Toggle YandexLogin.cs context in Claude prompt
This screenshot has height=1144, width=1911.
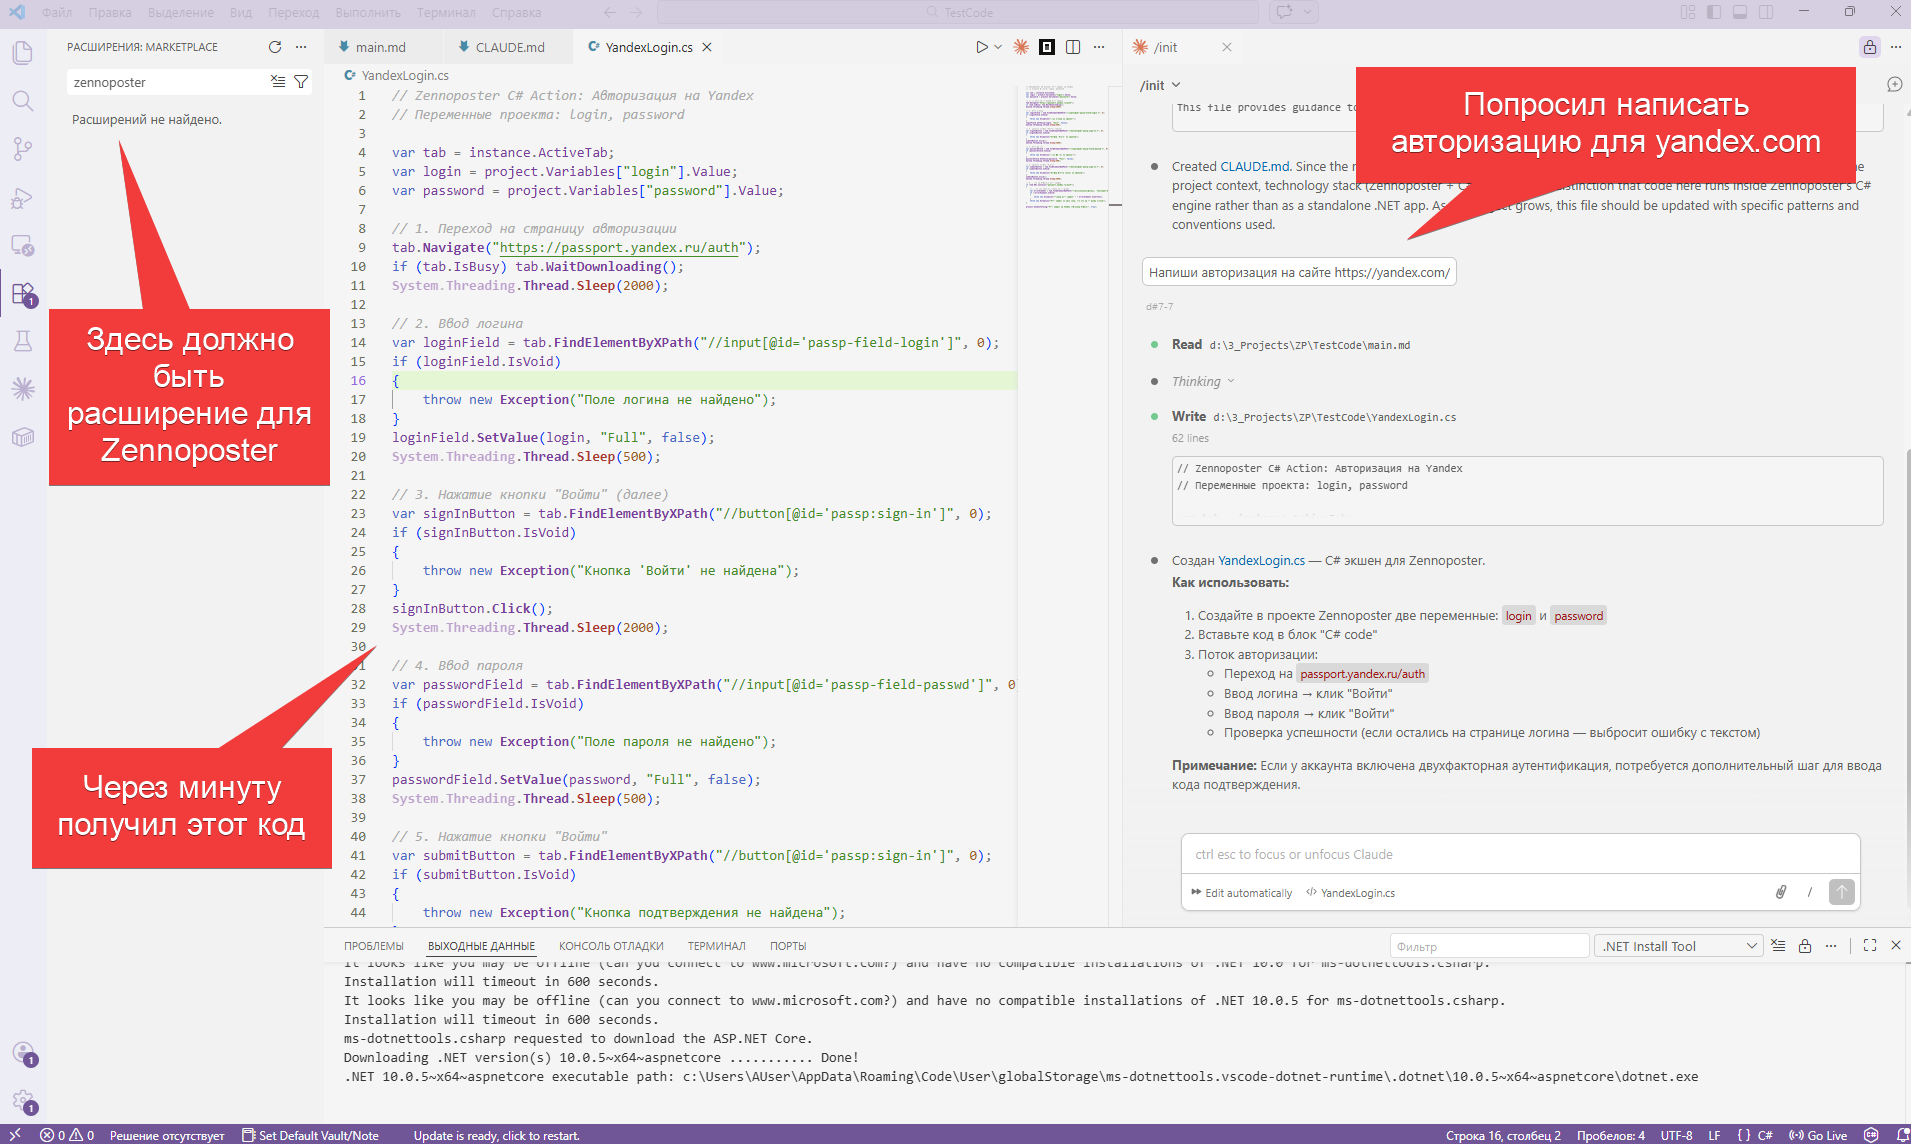pos(1350,893)
